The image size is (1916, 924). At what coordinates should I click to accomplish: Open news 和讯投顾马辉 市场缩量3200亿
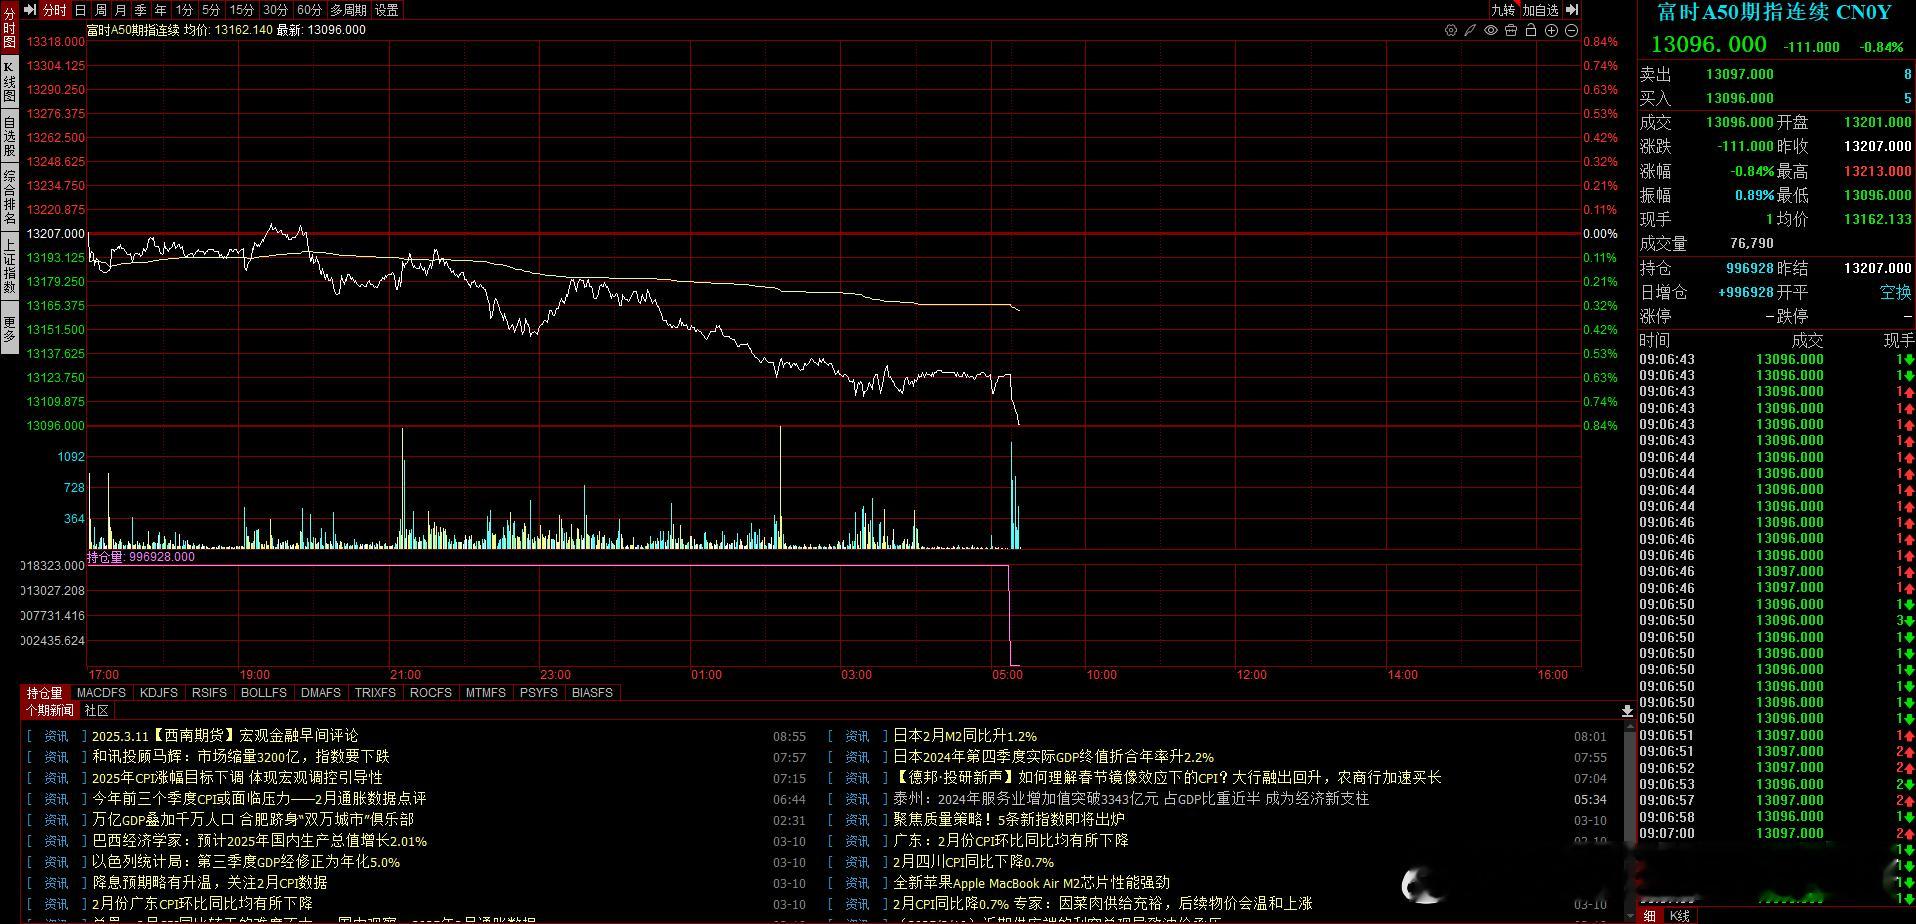tap(241, 757)
